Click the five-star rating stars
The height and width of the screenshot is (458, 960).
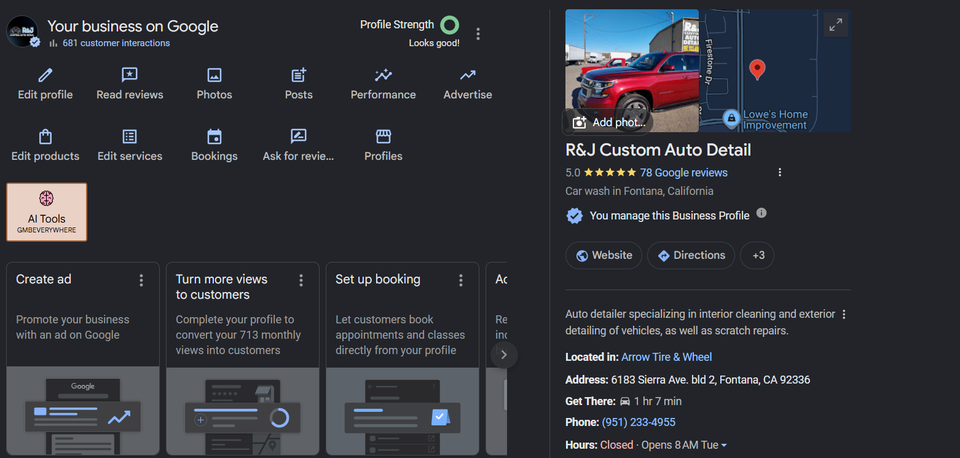tap(610, 173)
